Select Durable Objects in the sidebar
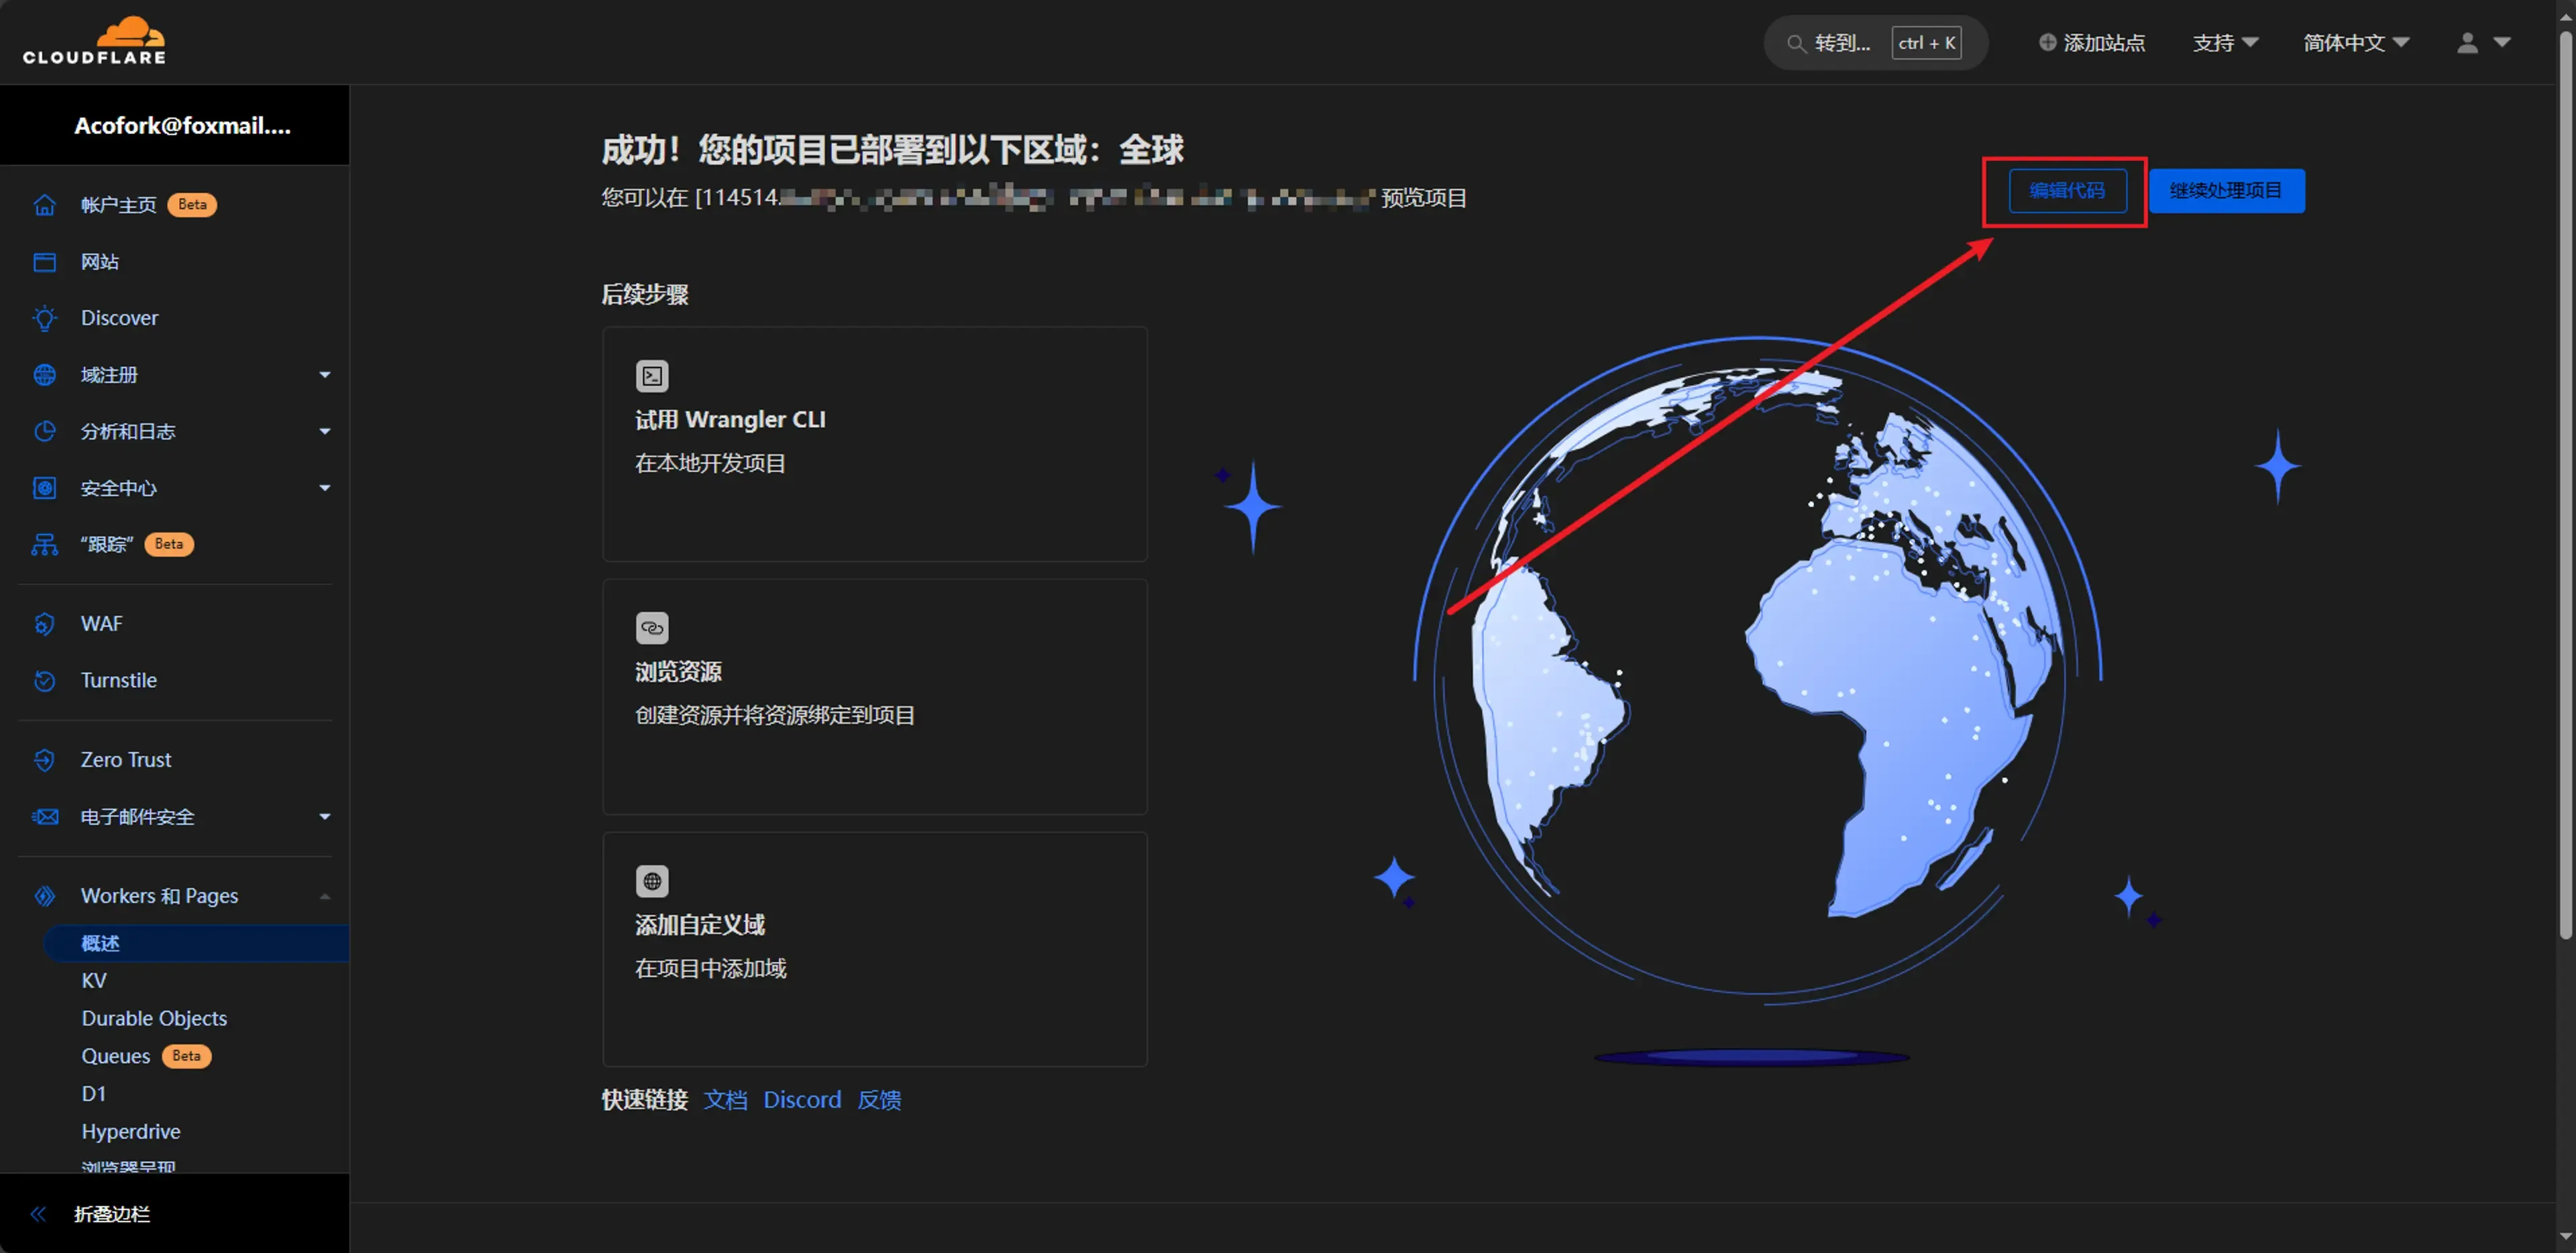Image resolution: width=2576 pixels, height=1253 pixels. tap(154, 1018)
